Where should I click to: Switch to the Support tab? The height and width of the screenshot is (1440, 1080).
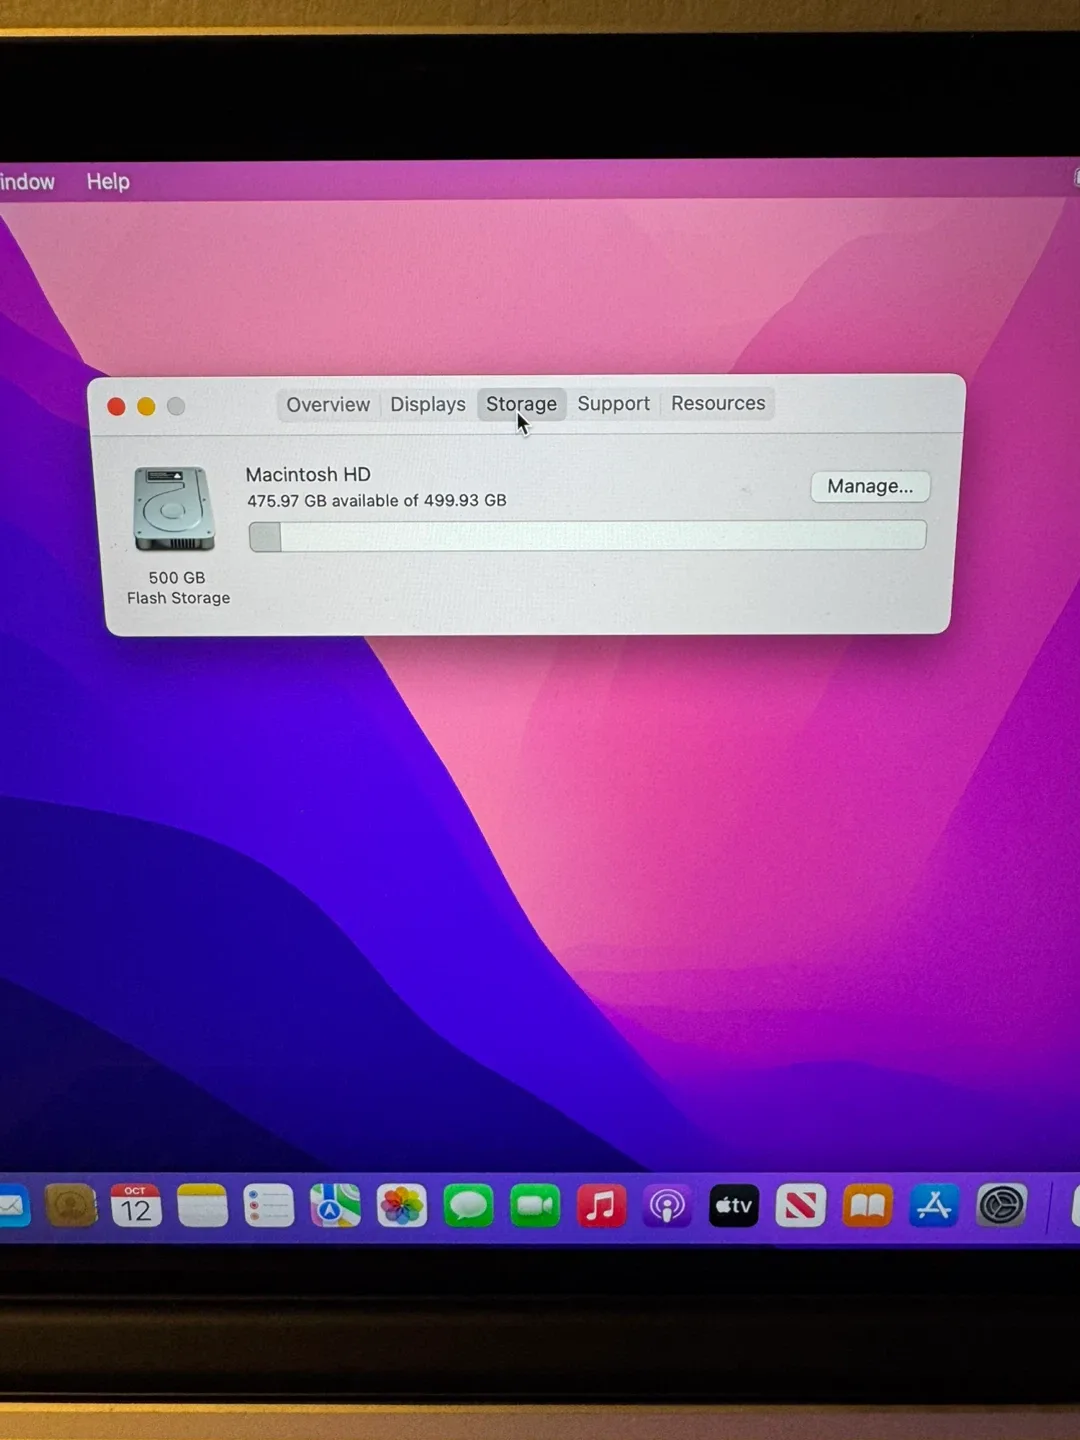[x=613, y=404]
